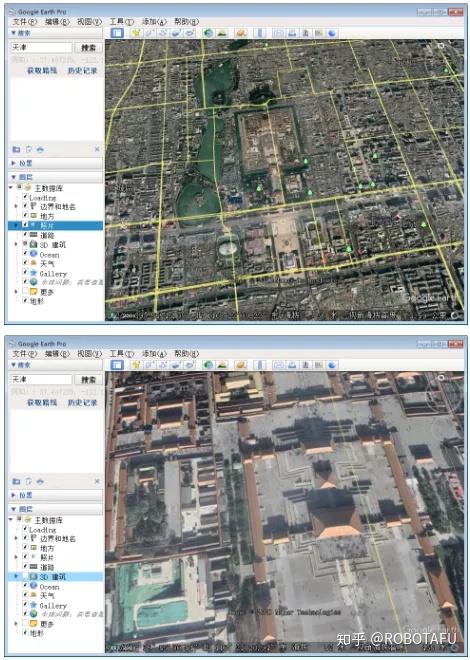This screenshot has height=660, width=470.
Task: Toggle sunlight icon in upper window toolbar
Action: [x=222, y=33]
